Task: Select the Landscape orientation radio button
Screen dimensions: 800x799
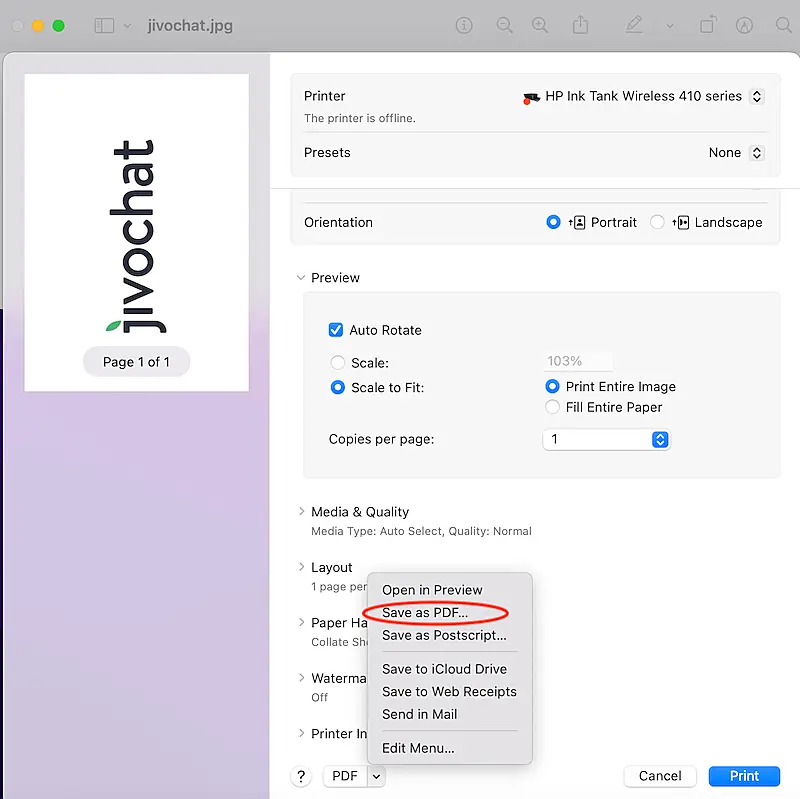Action: click(x=657, y=222)
